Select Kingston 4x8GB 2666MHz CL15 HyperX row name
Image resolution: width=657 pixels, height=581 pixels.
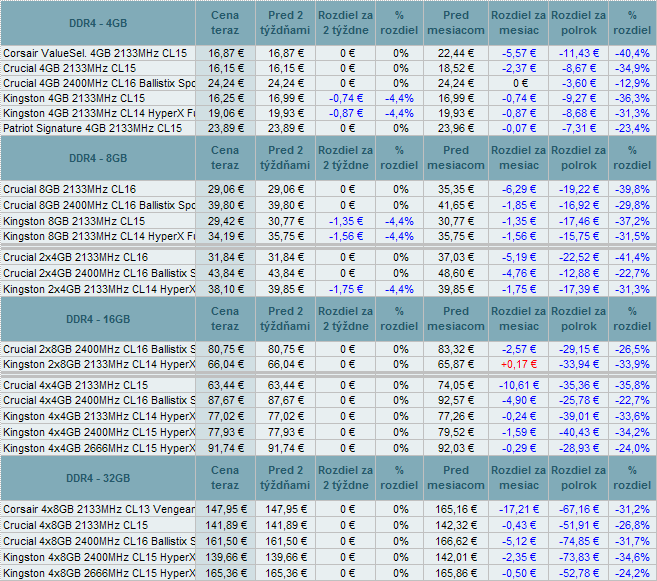[x=99, y=573]
